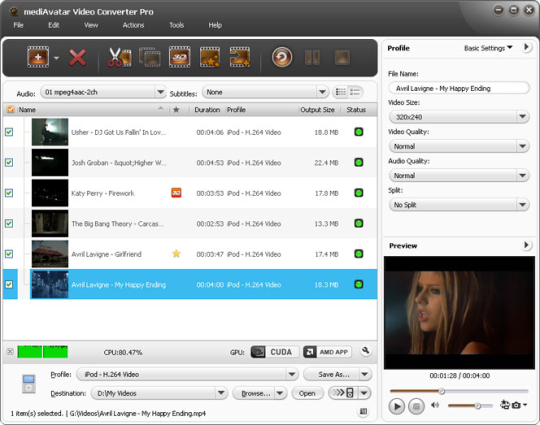This screenshot has height=425, width=540.
Task: Click the Merge clips toolbar icon
Action: (150, 57)
